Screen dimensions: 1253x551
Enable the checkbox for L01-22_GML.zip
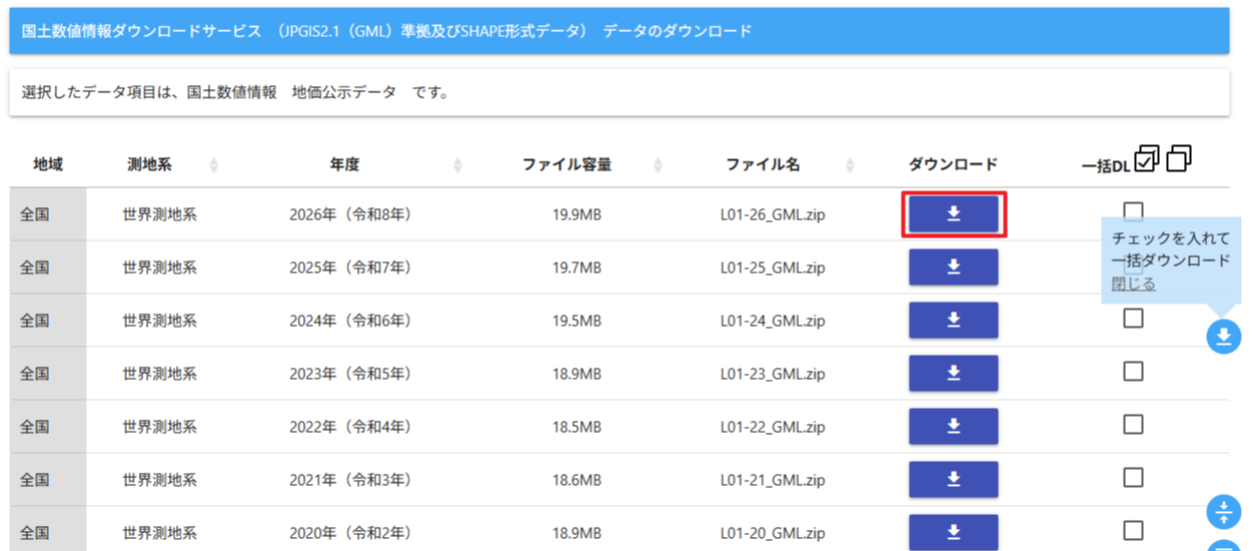pyautogui.click(x=1133, y=424)
